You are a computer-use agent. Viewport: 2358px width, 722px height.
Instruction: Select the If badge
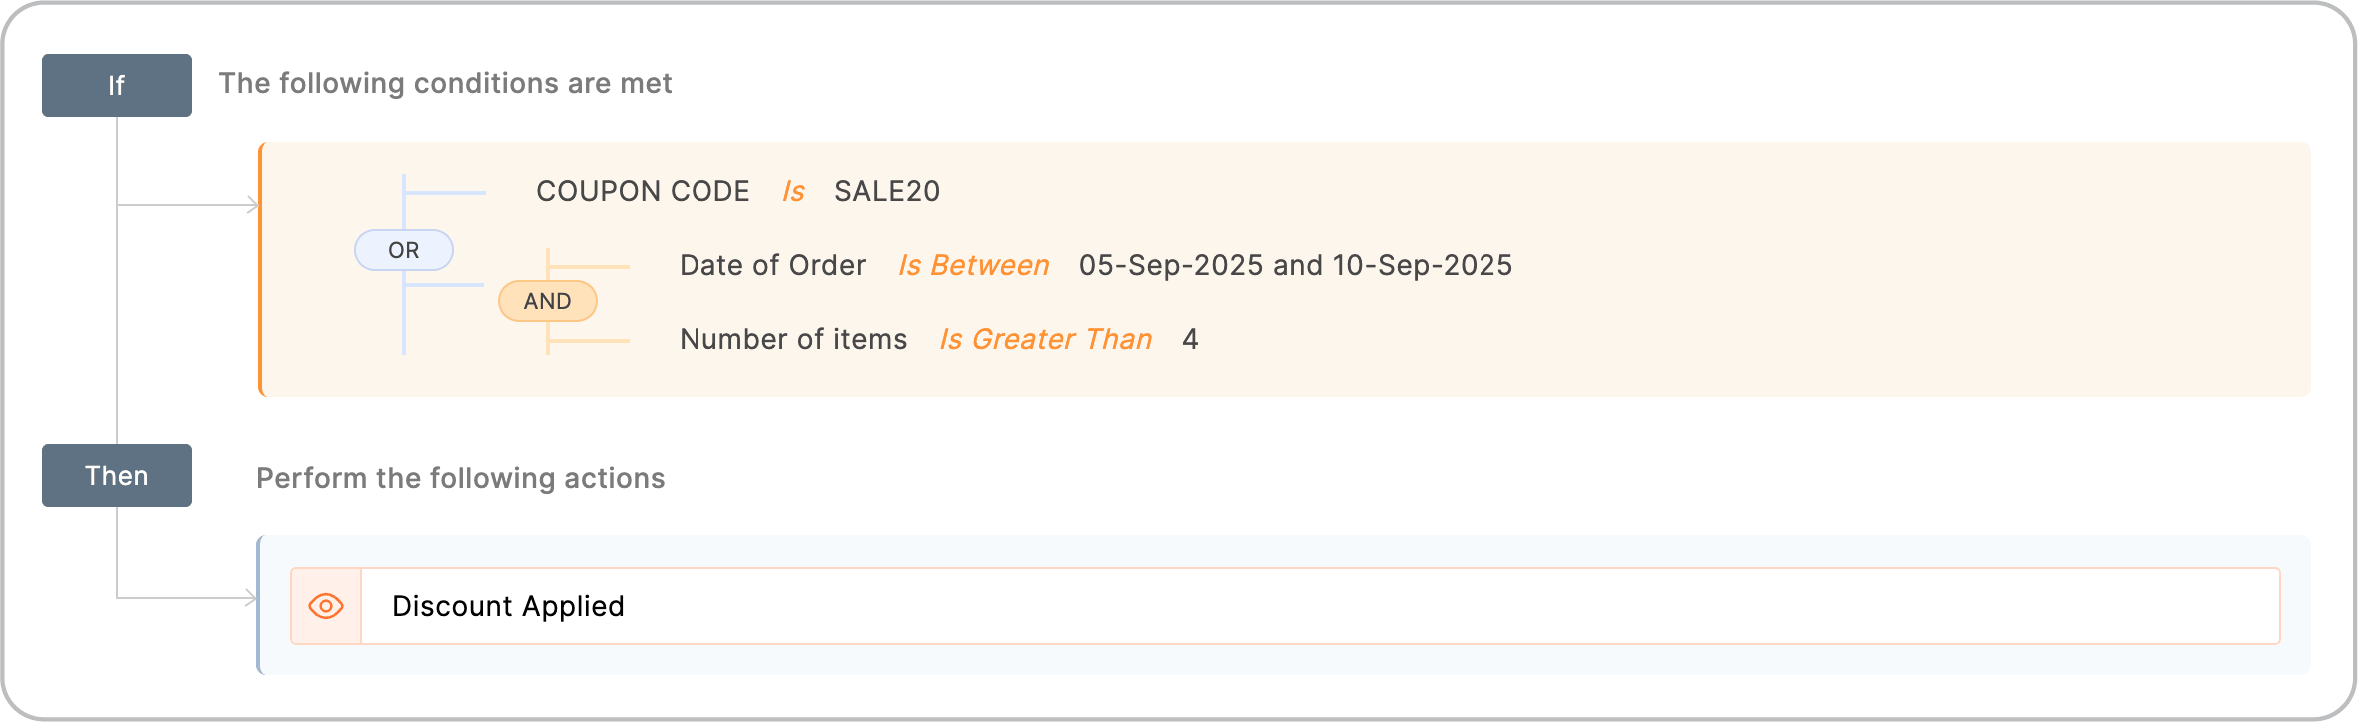point(116,85)
